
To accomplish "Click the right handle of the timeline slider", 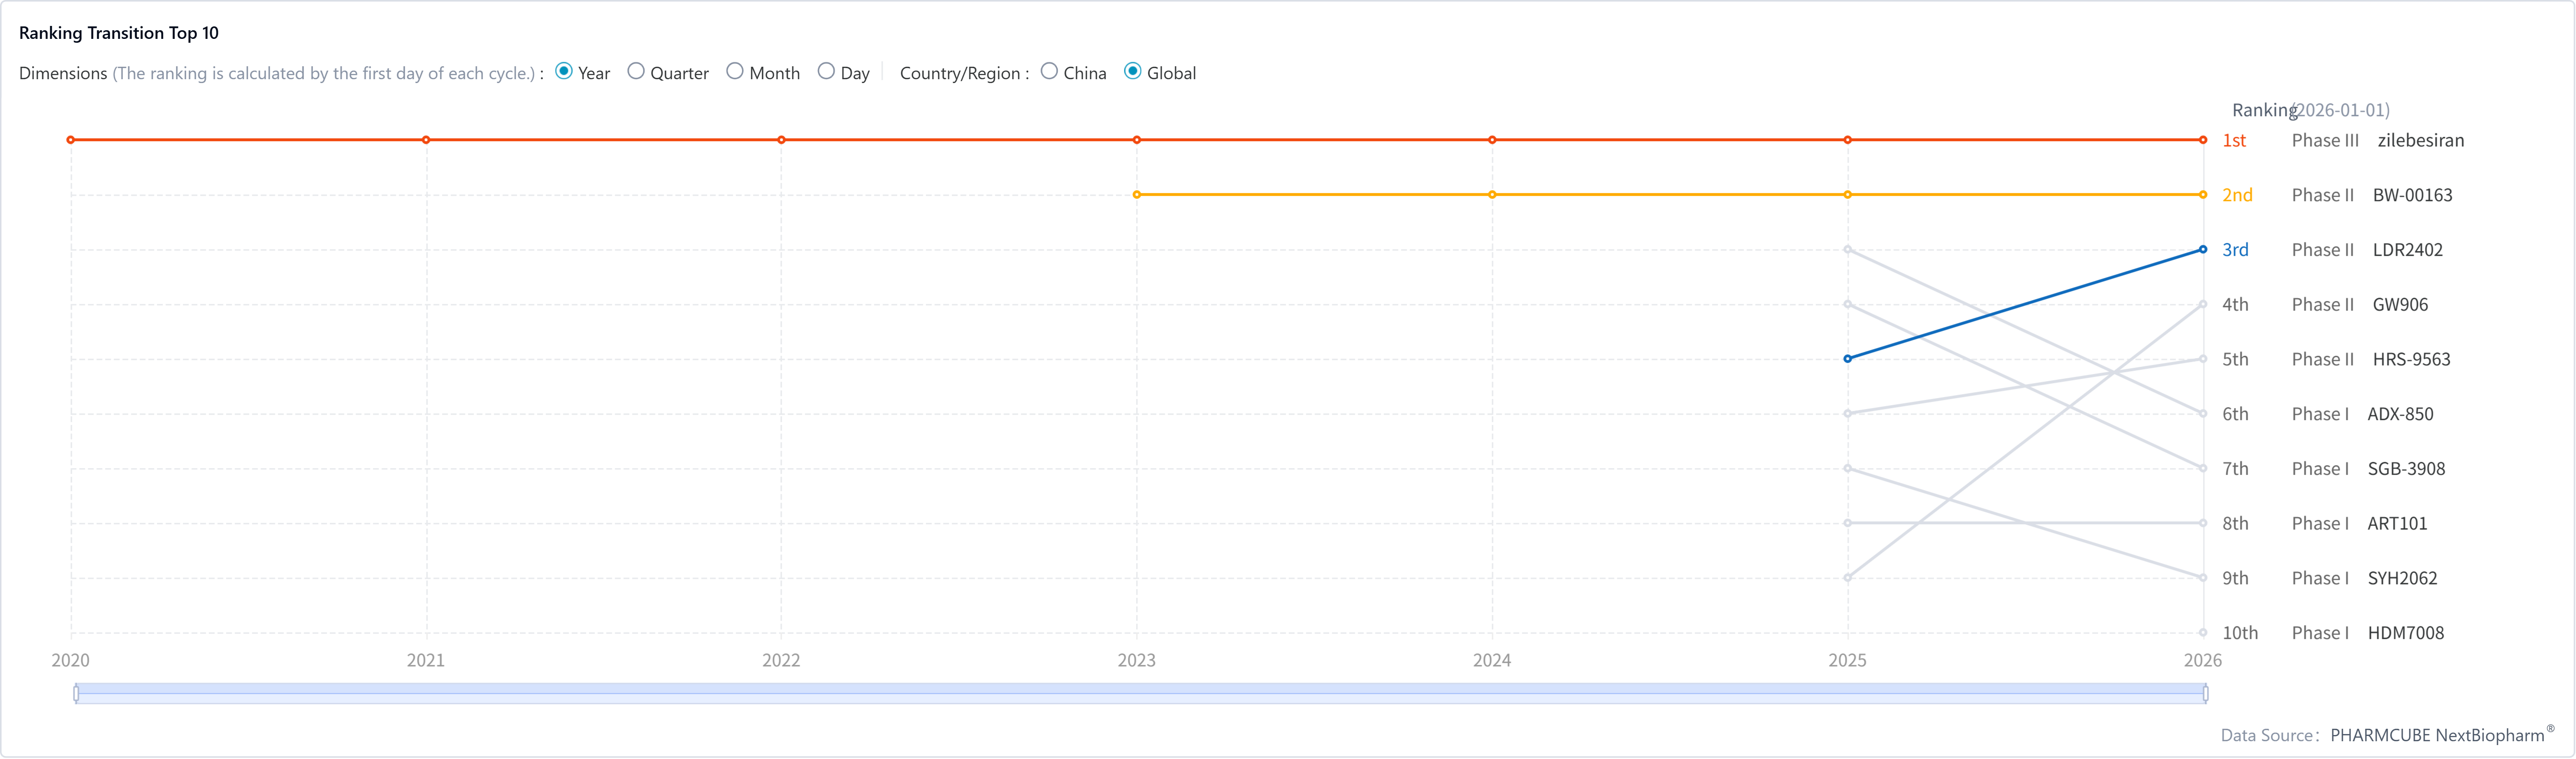I will [2205, 693].
